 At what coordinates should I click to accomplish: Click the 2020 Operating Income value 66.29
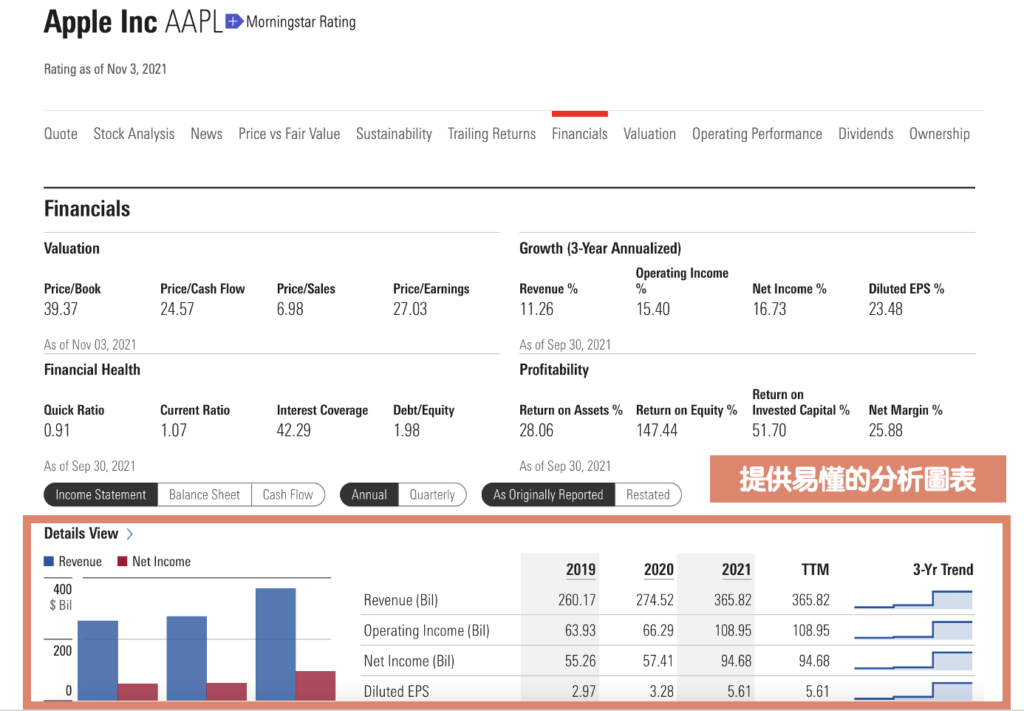(x=658, y=631)
